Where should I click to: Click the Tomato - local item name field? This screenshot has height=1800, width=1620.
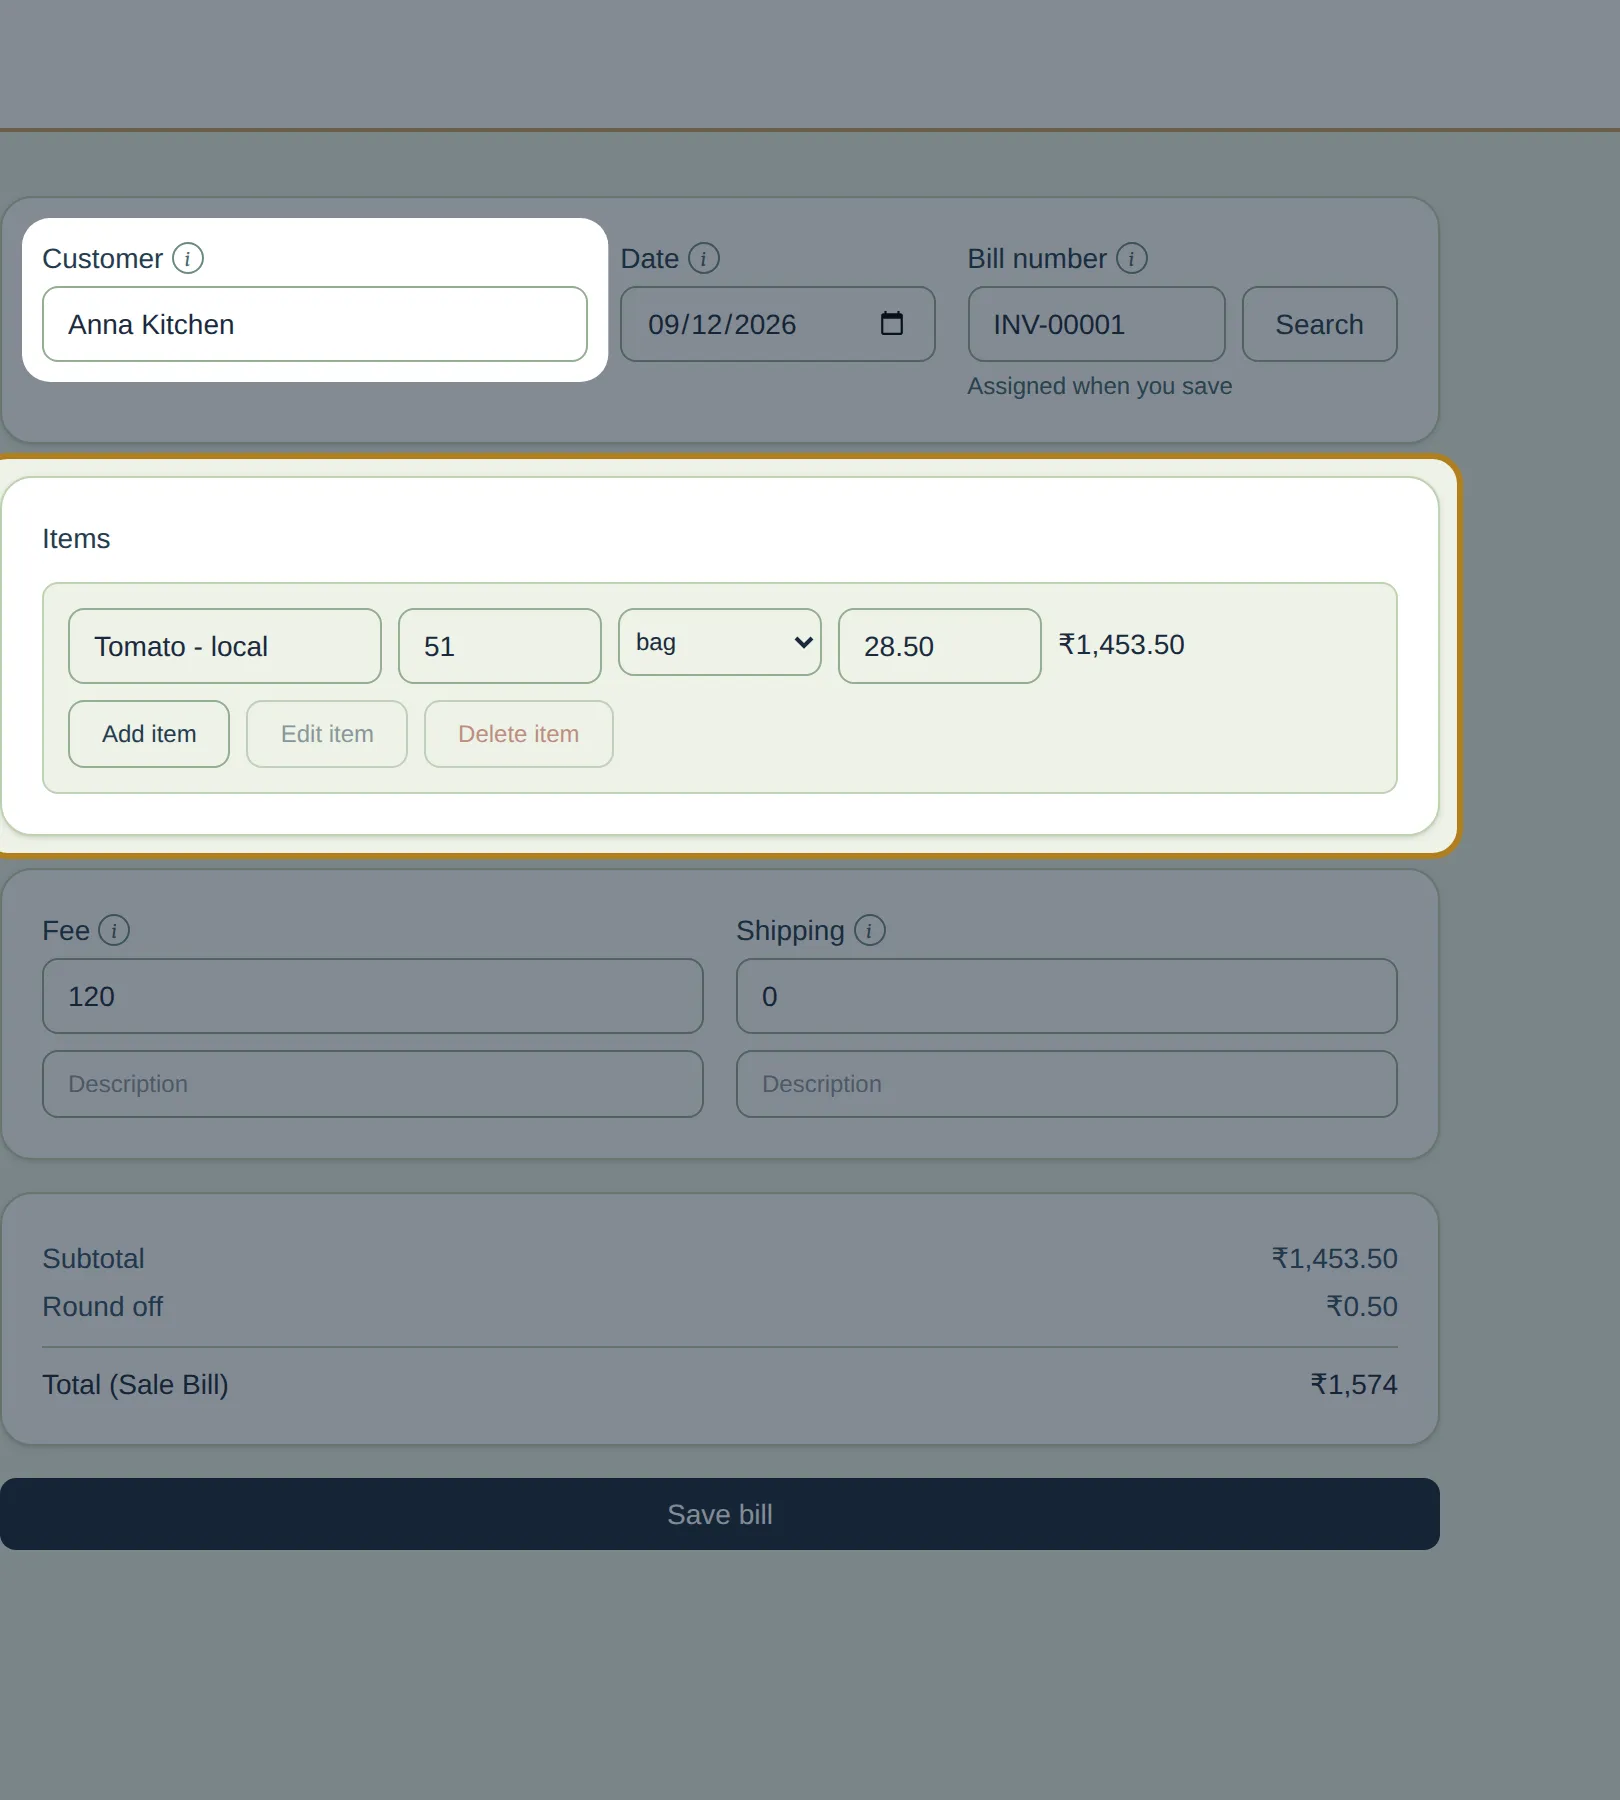[225, 646]
